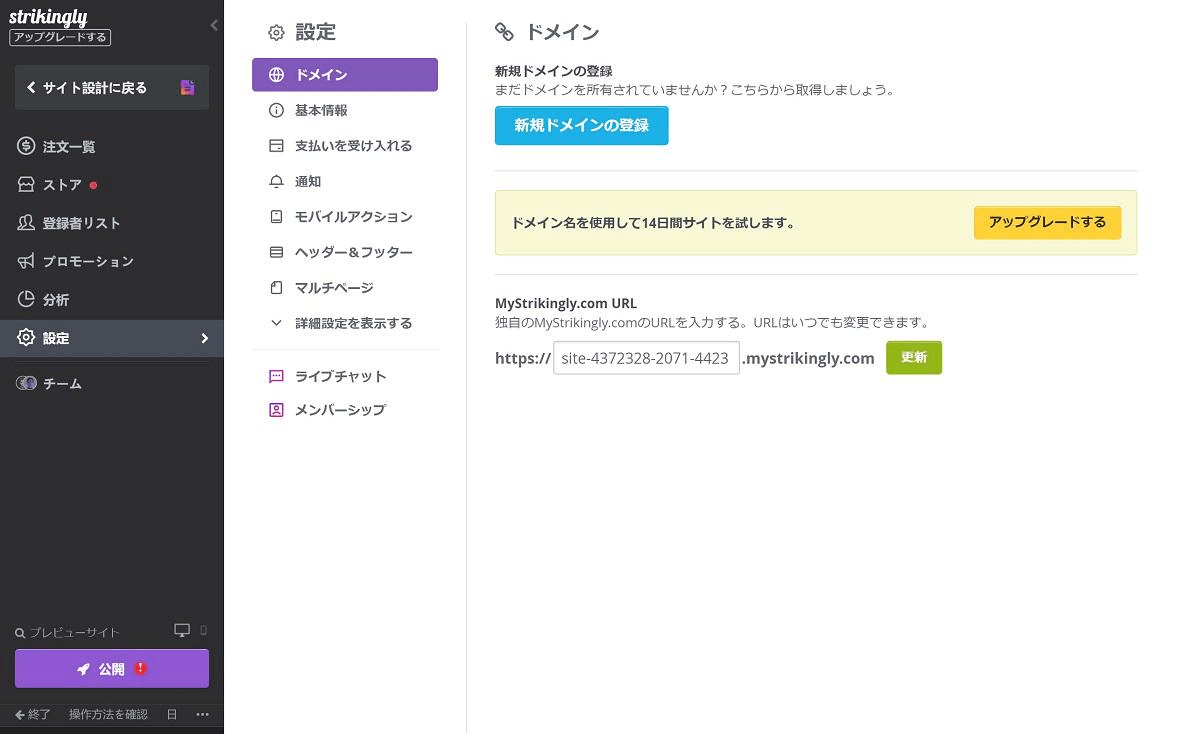Image resolution: width=1200 pixels, height=734 pixels.
Task: Select the ドメイン globe icon in settings menu
Action: [x=276, y=74]
